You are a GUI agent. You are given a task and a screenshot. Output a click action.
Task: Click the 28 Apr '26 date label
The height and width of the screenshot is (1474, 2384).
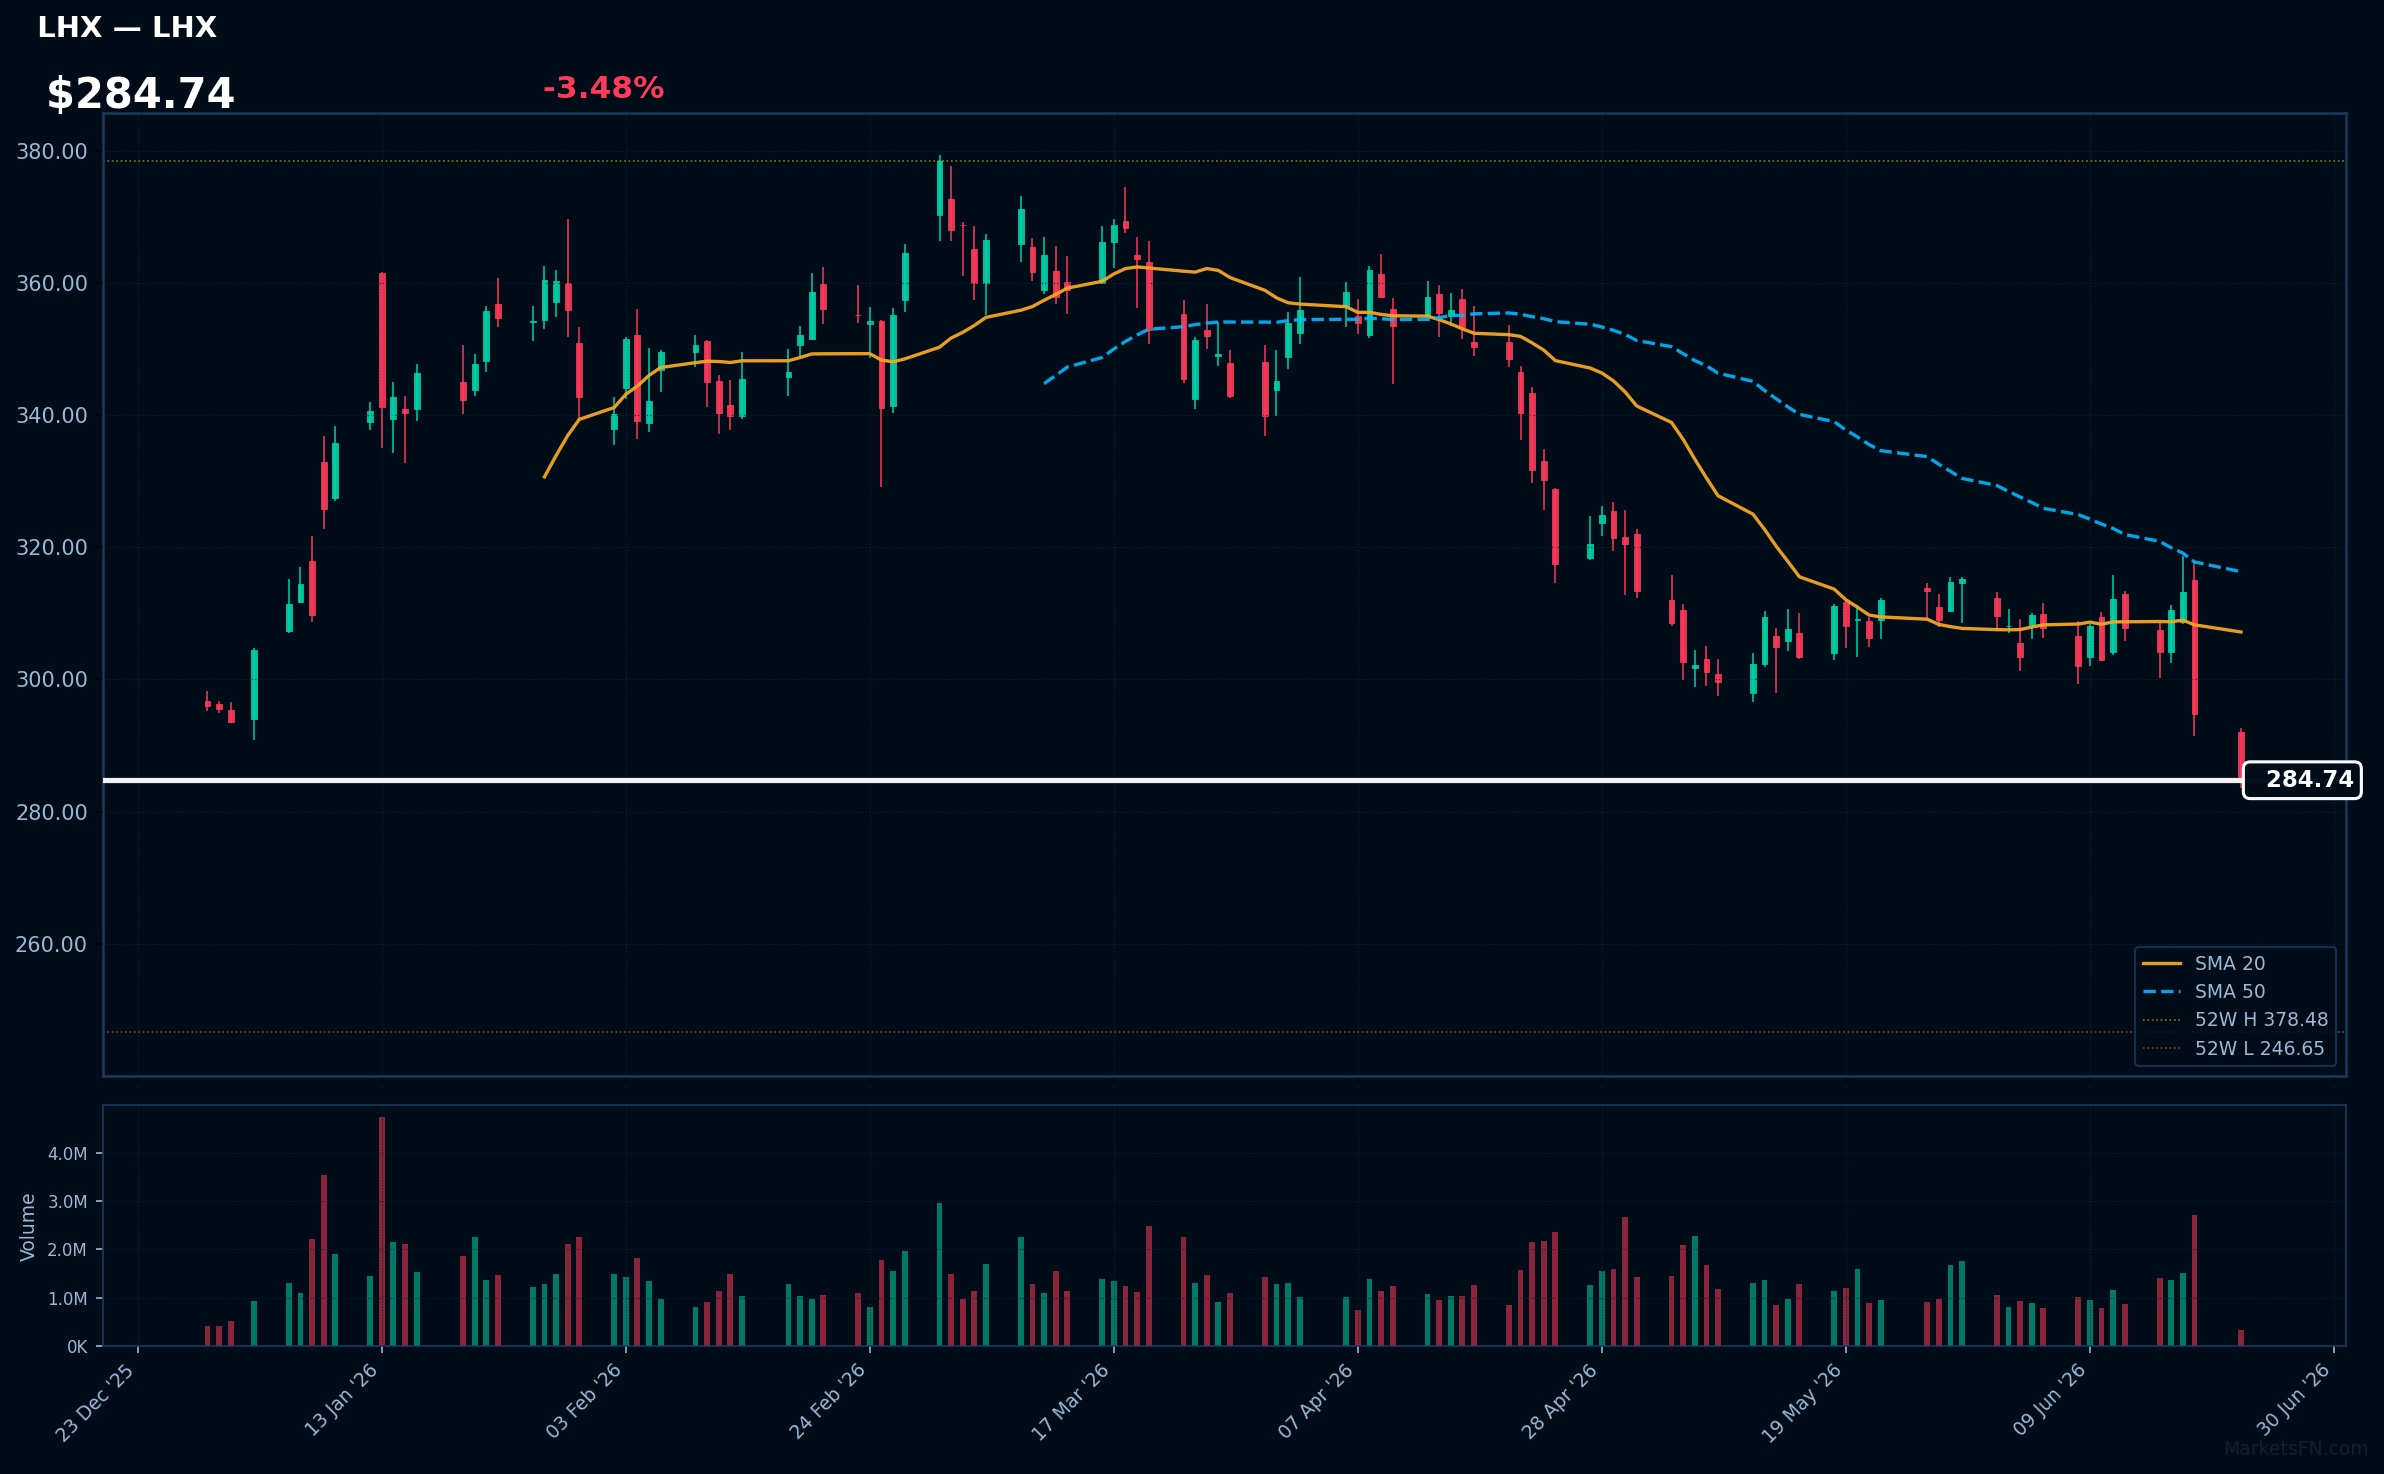[x=1559, y=1400]
